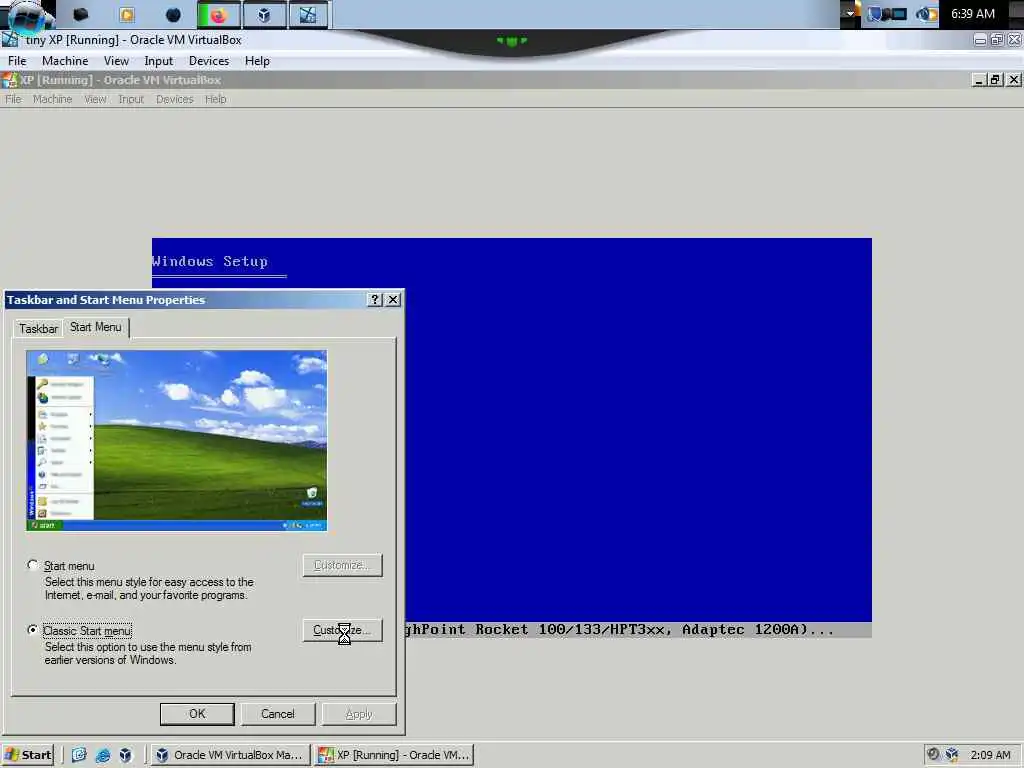
Task: Click the tiny XP window title icon
Action: (x=10, y=39)
